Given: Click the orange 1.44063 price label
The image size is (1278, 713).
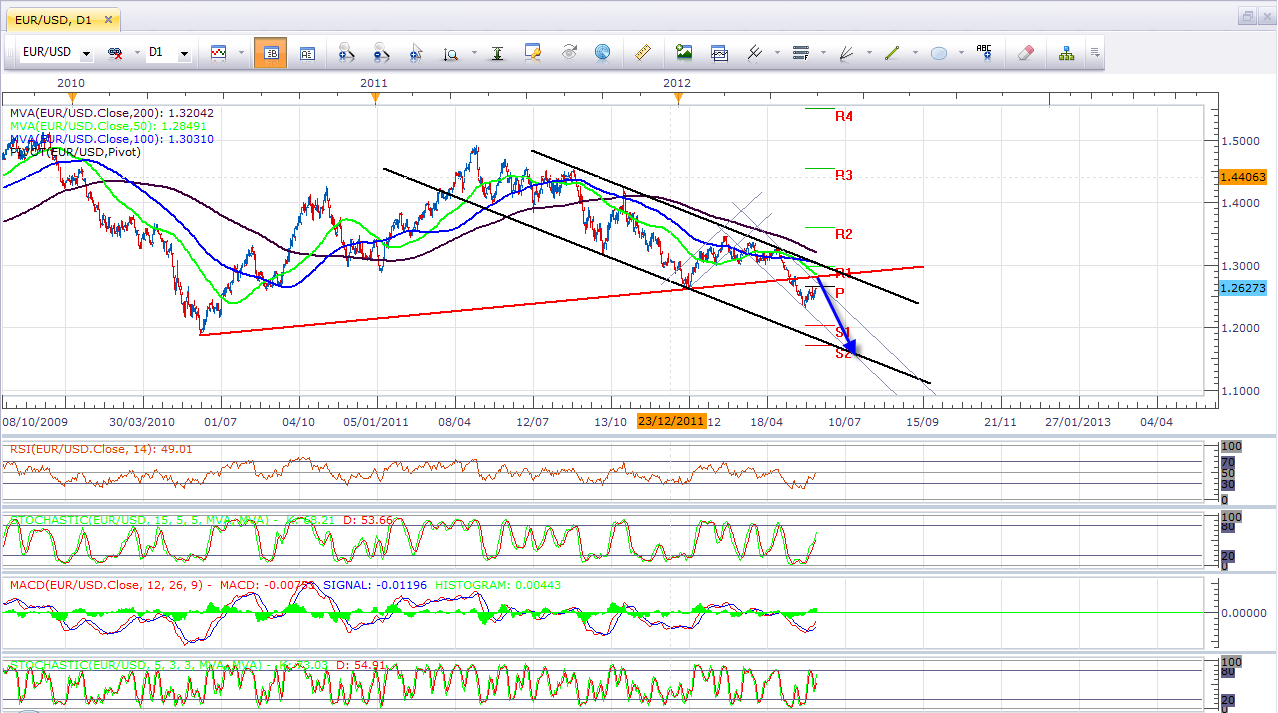Looking at the screenshot, I should coord(1243,177).
